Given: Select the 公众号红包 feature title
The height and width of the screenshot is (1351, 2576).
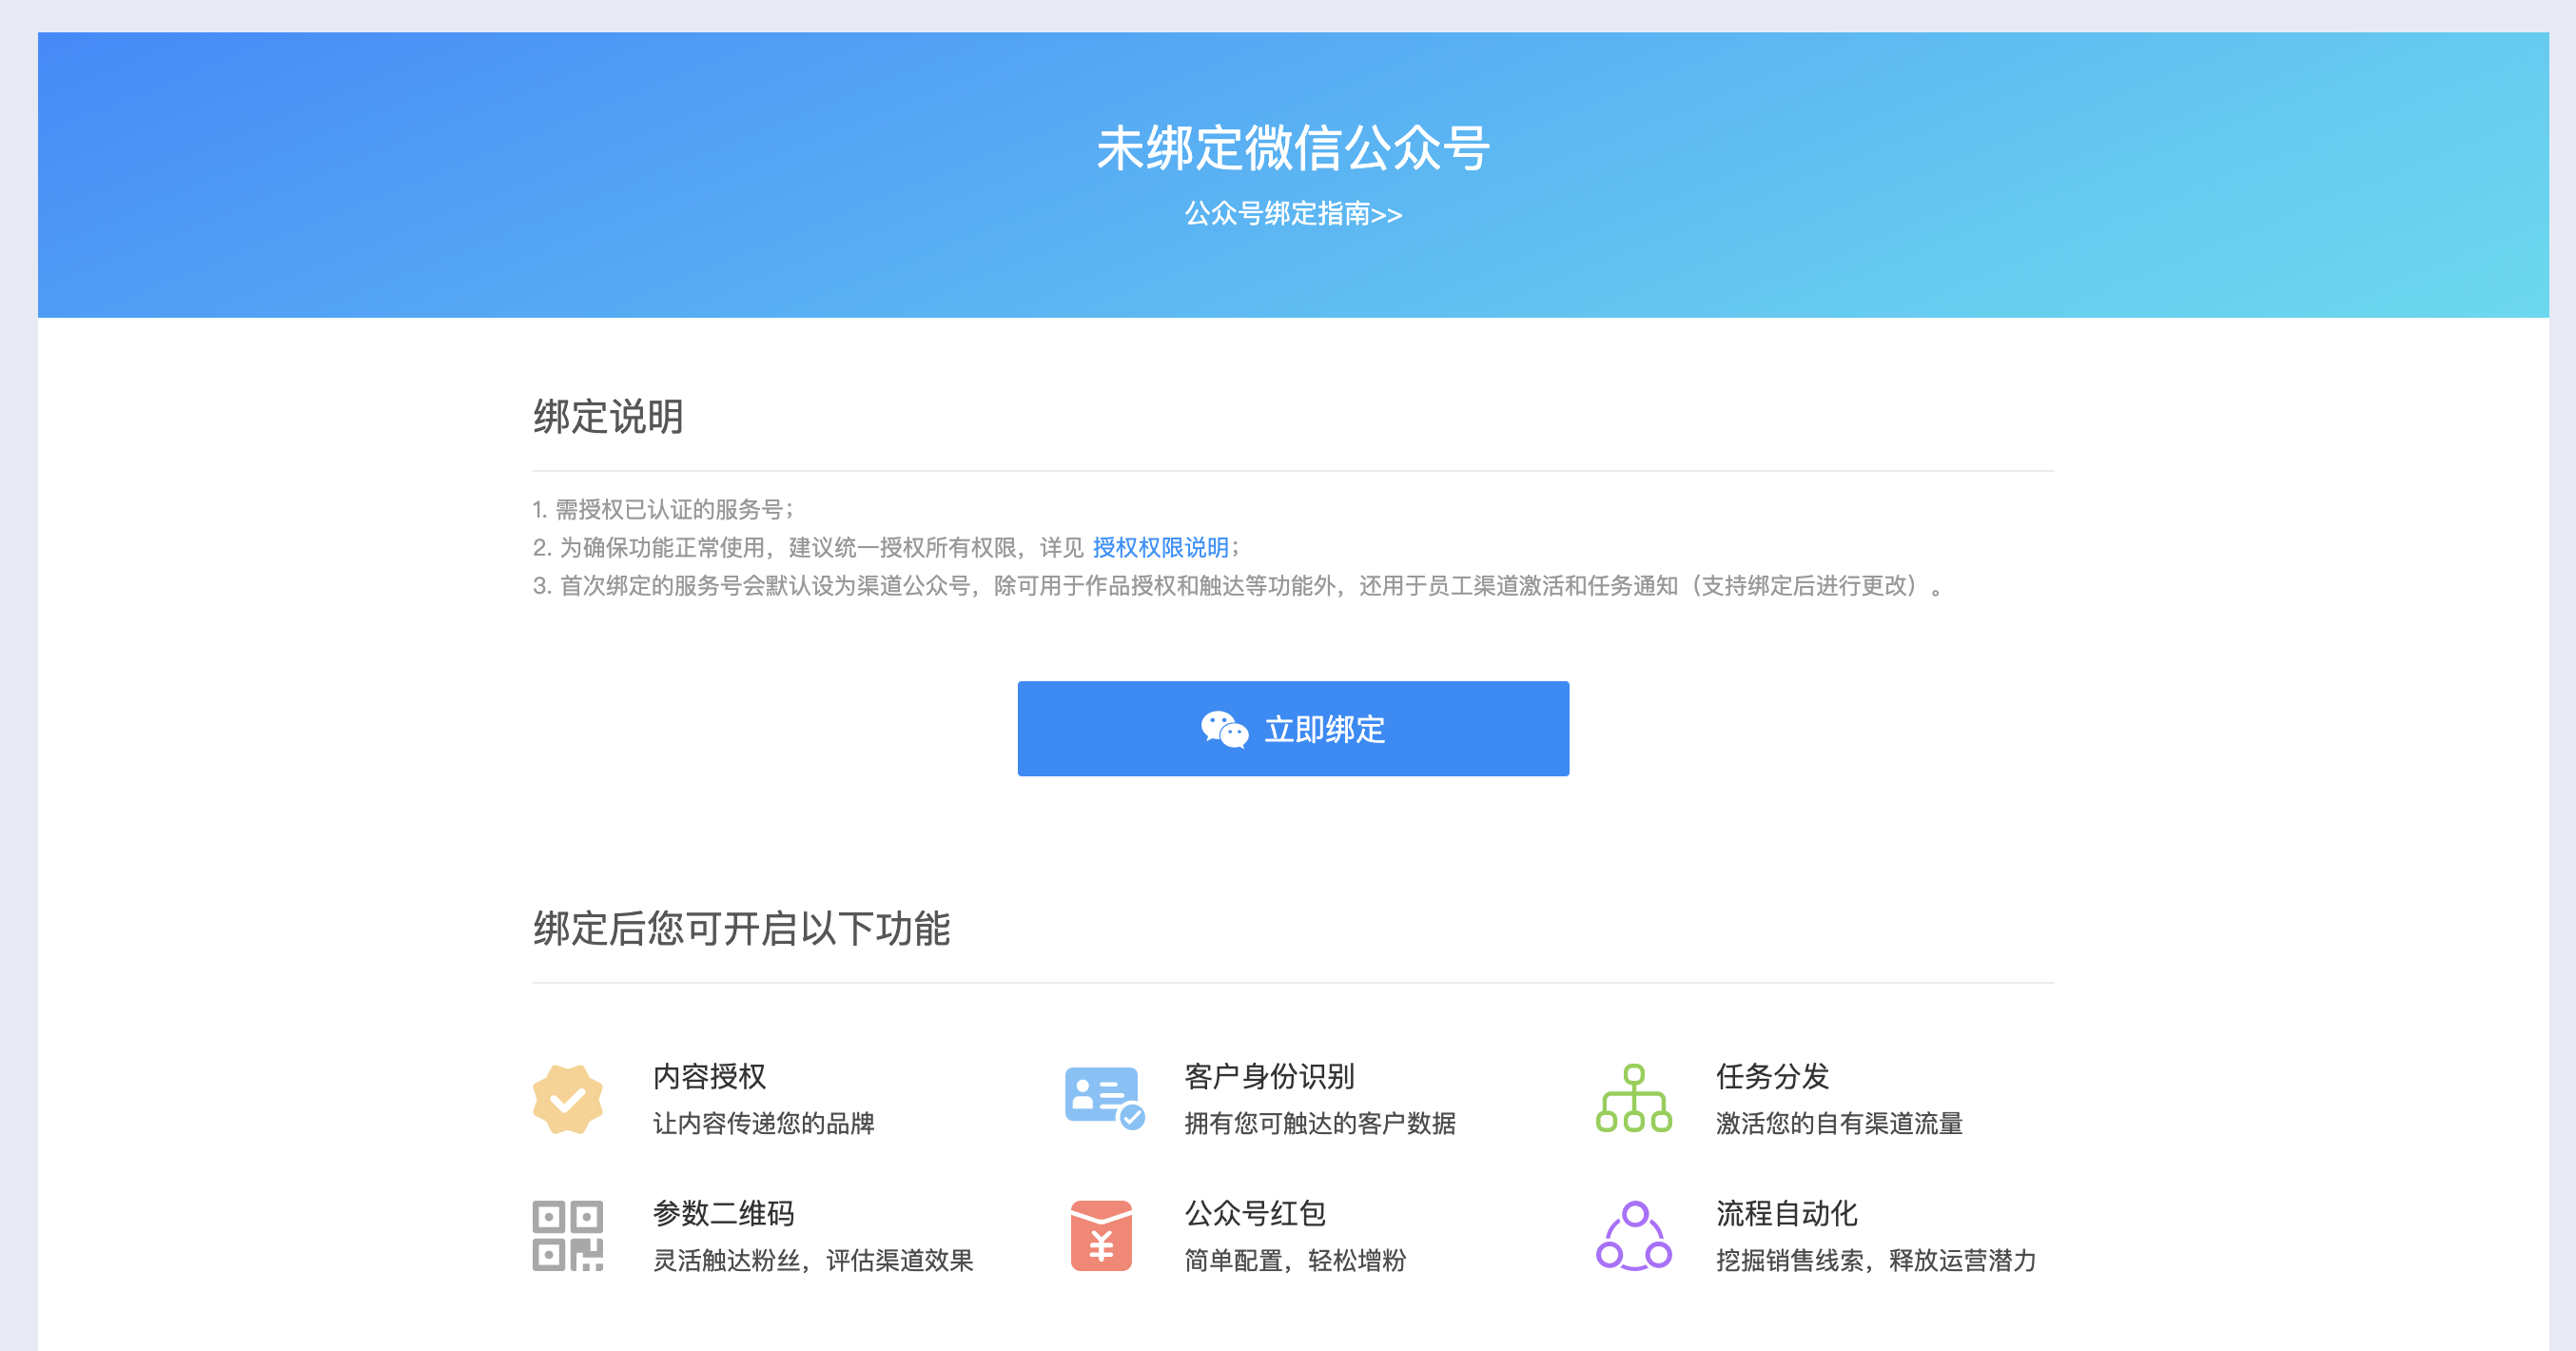Looking at the screenshot, I should point(1255,1213).
